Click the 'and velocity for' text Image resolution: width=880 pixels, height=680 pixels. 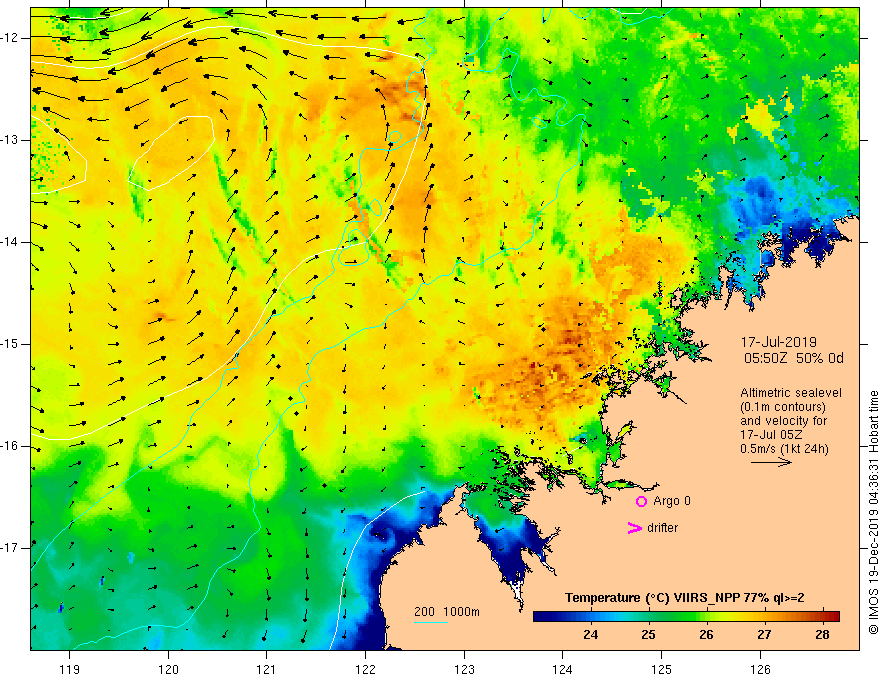click(783, 421)
